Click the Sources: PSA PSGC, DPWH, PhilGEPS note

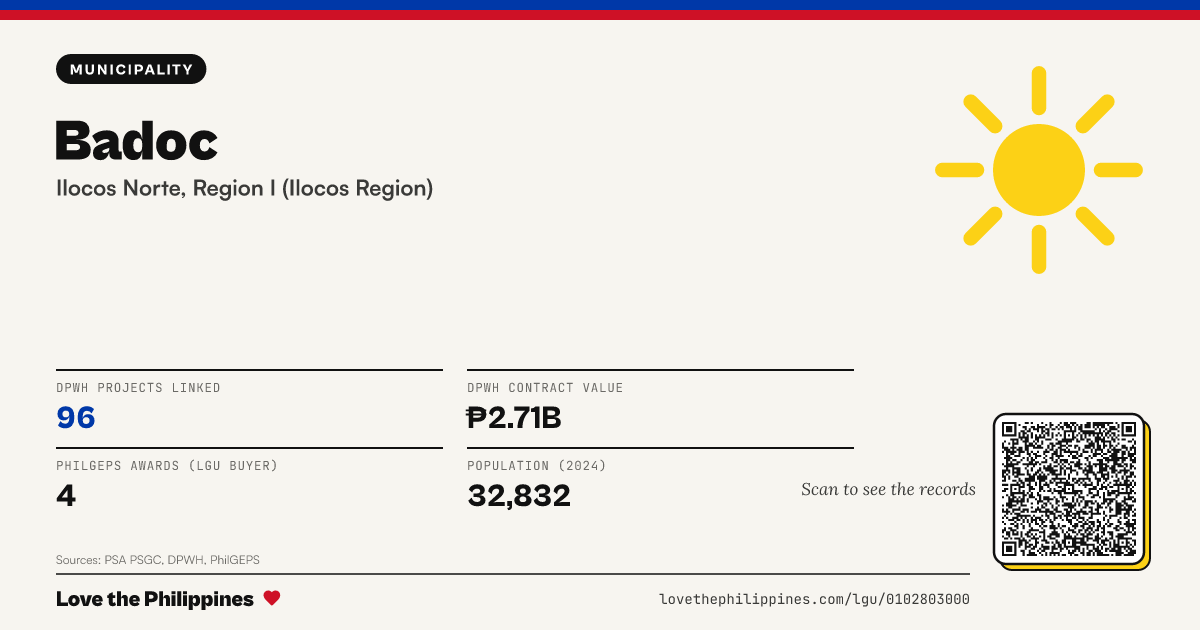(x=158, y=560)
